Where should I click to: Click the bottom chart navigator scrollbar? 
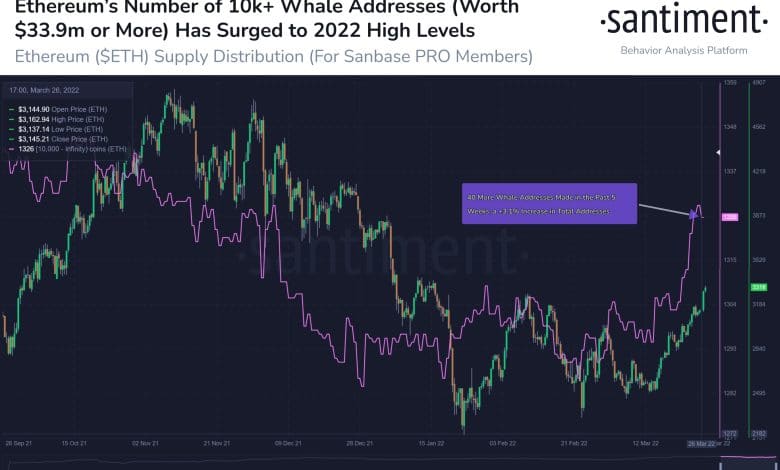tap(390, 463)
